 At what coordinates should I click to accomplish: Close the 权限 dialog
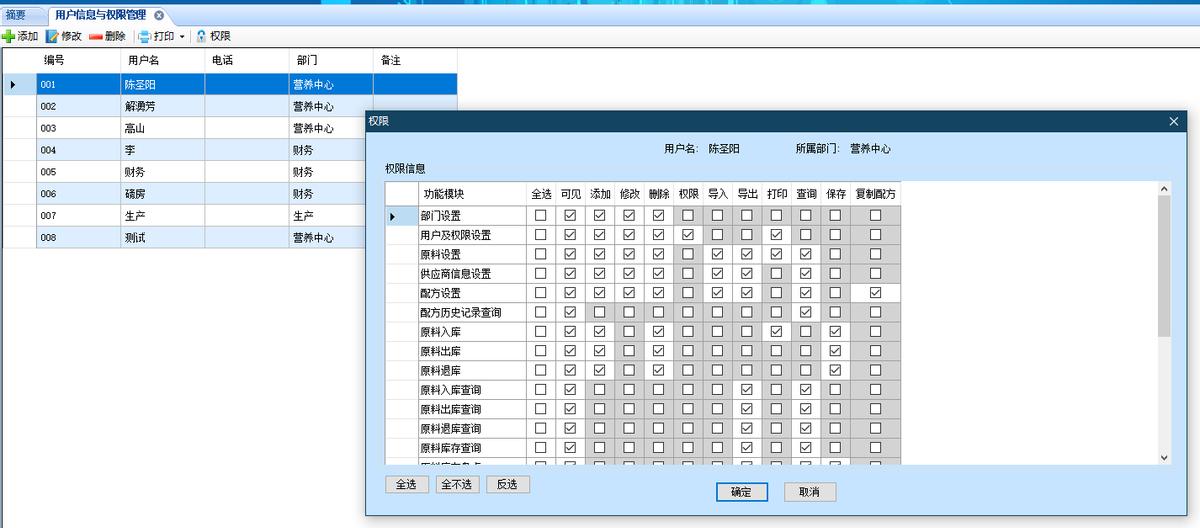tap(1174, 121)
